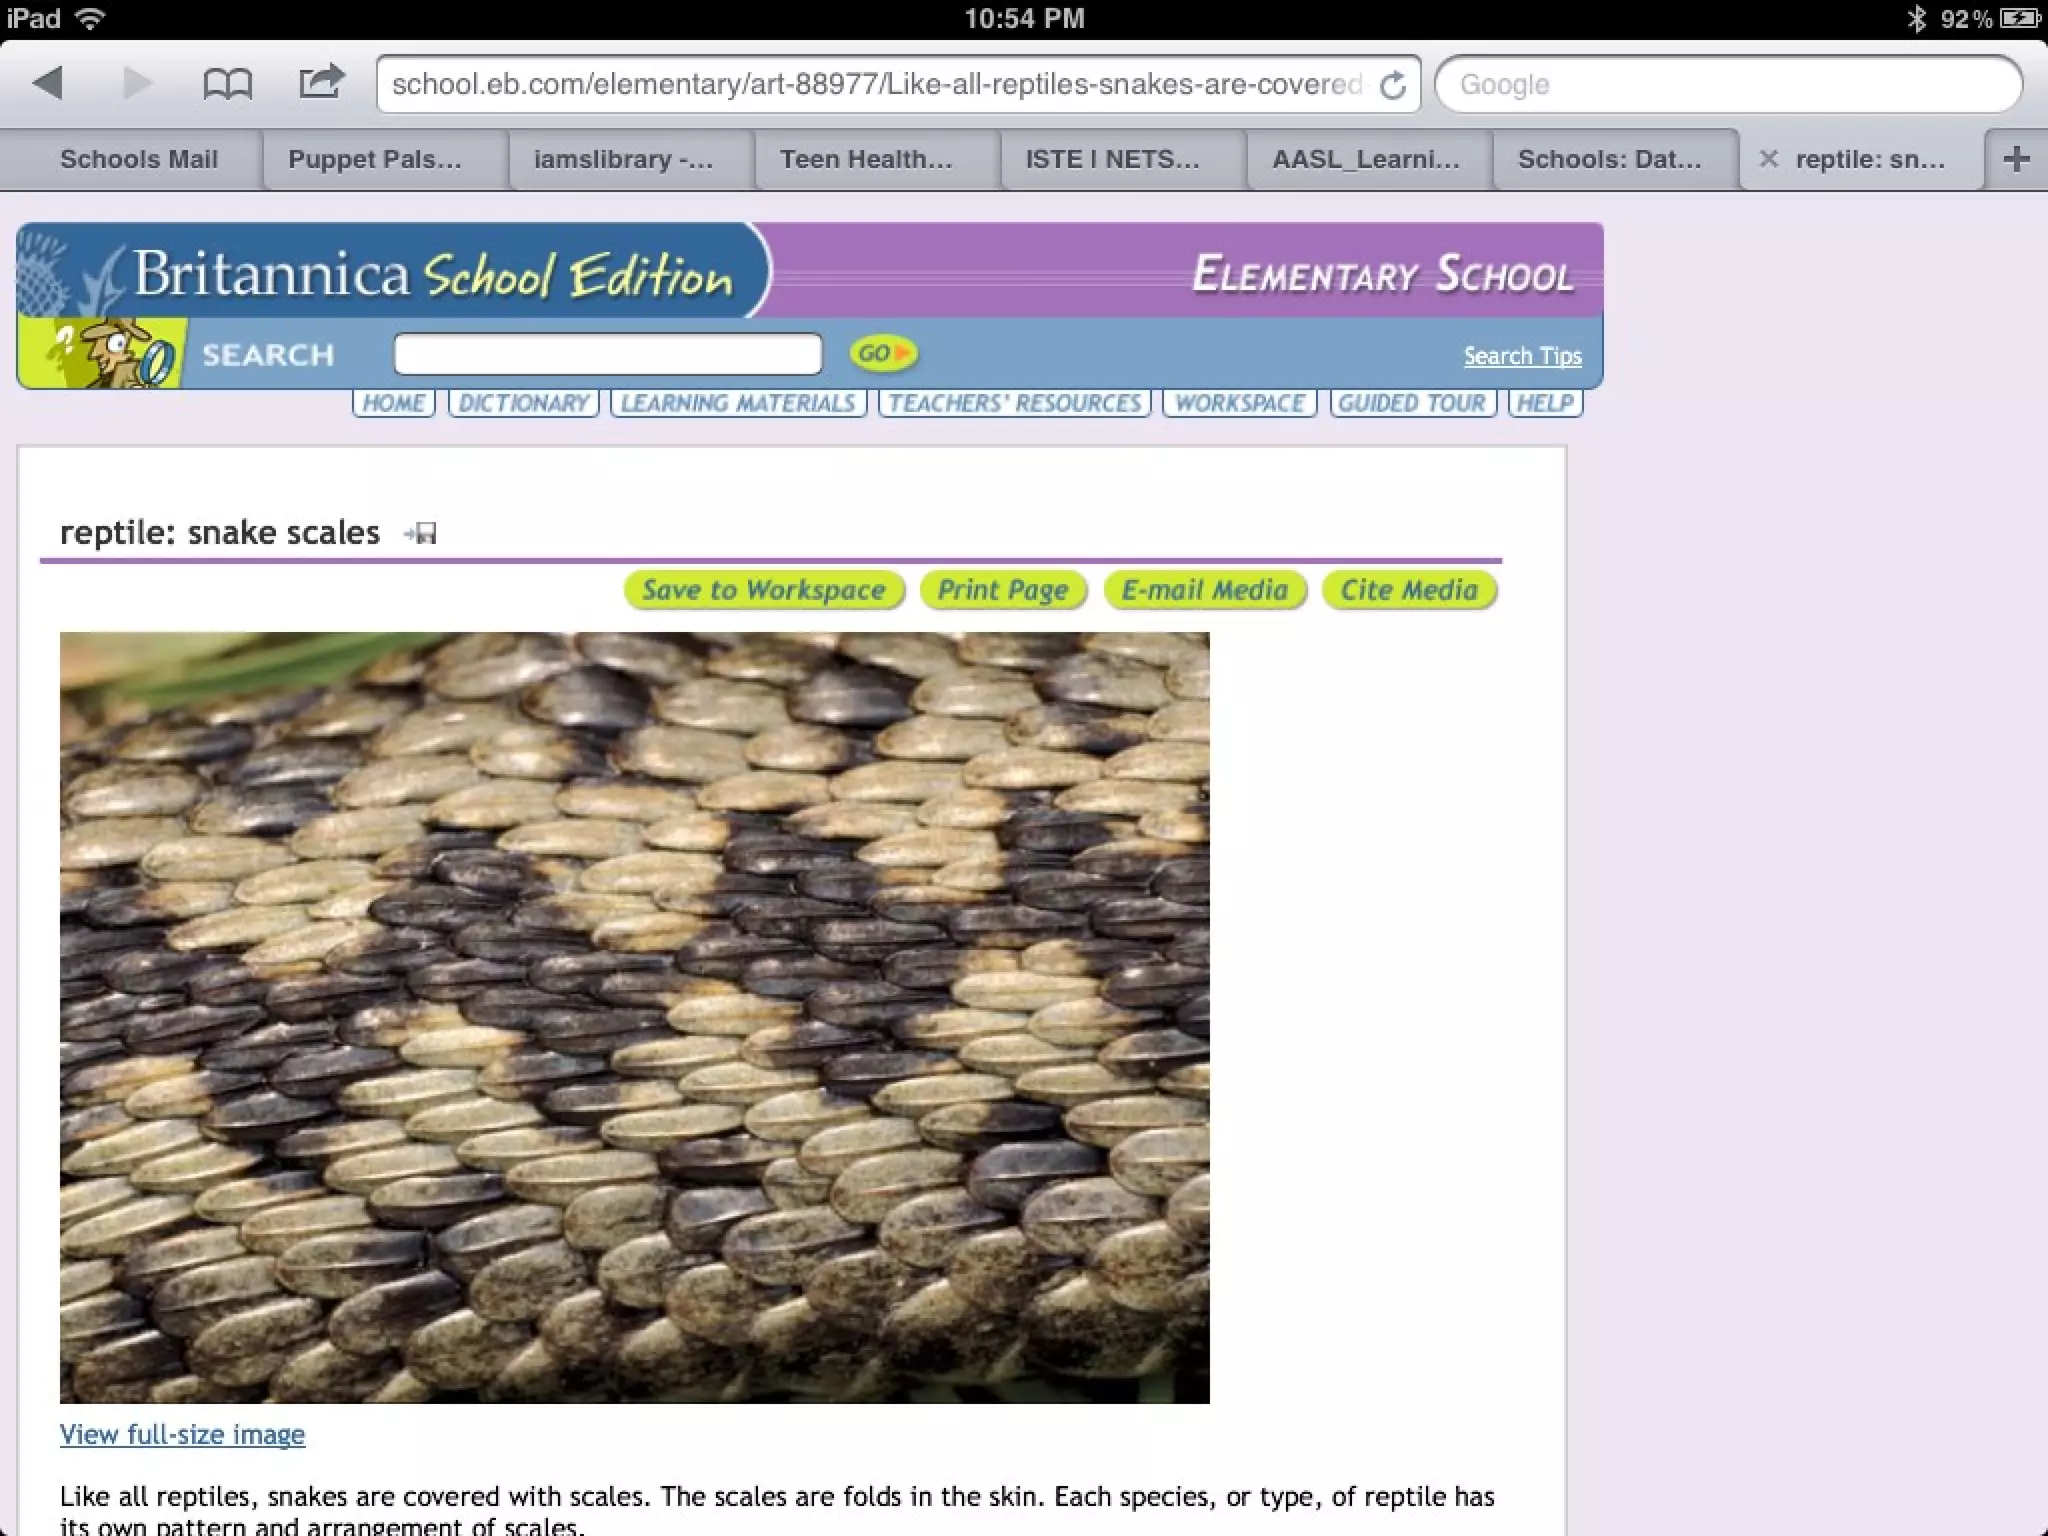Screen dimensions: 2048x1536
Task: Reload page with refresh icon
Action: pos(1392,86)
